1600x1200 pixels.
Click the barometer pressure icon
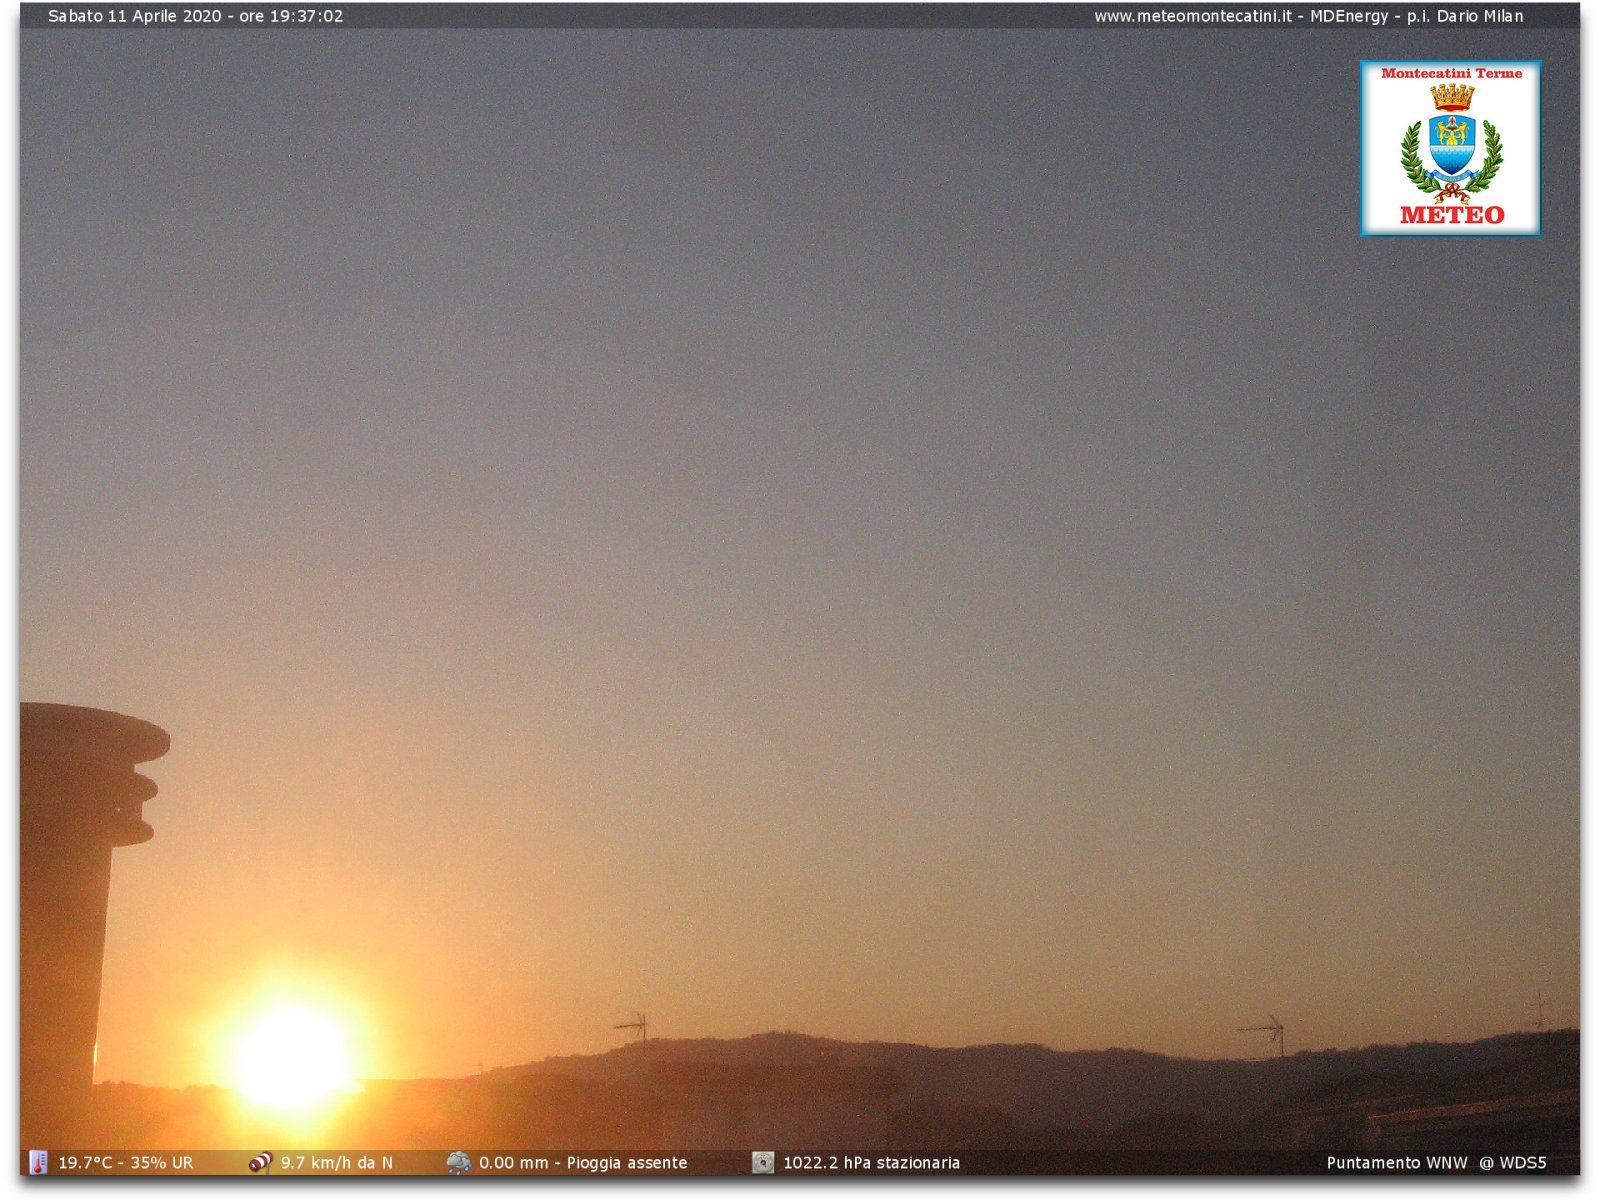(x=763, y=1162)
